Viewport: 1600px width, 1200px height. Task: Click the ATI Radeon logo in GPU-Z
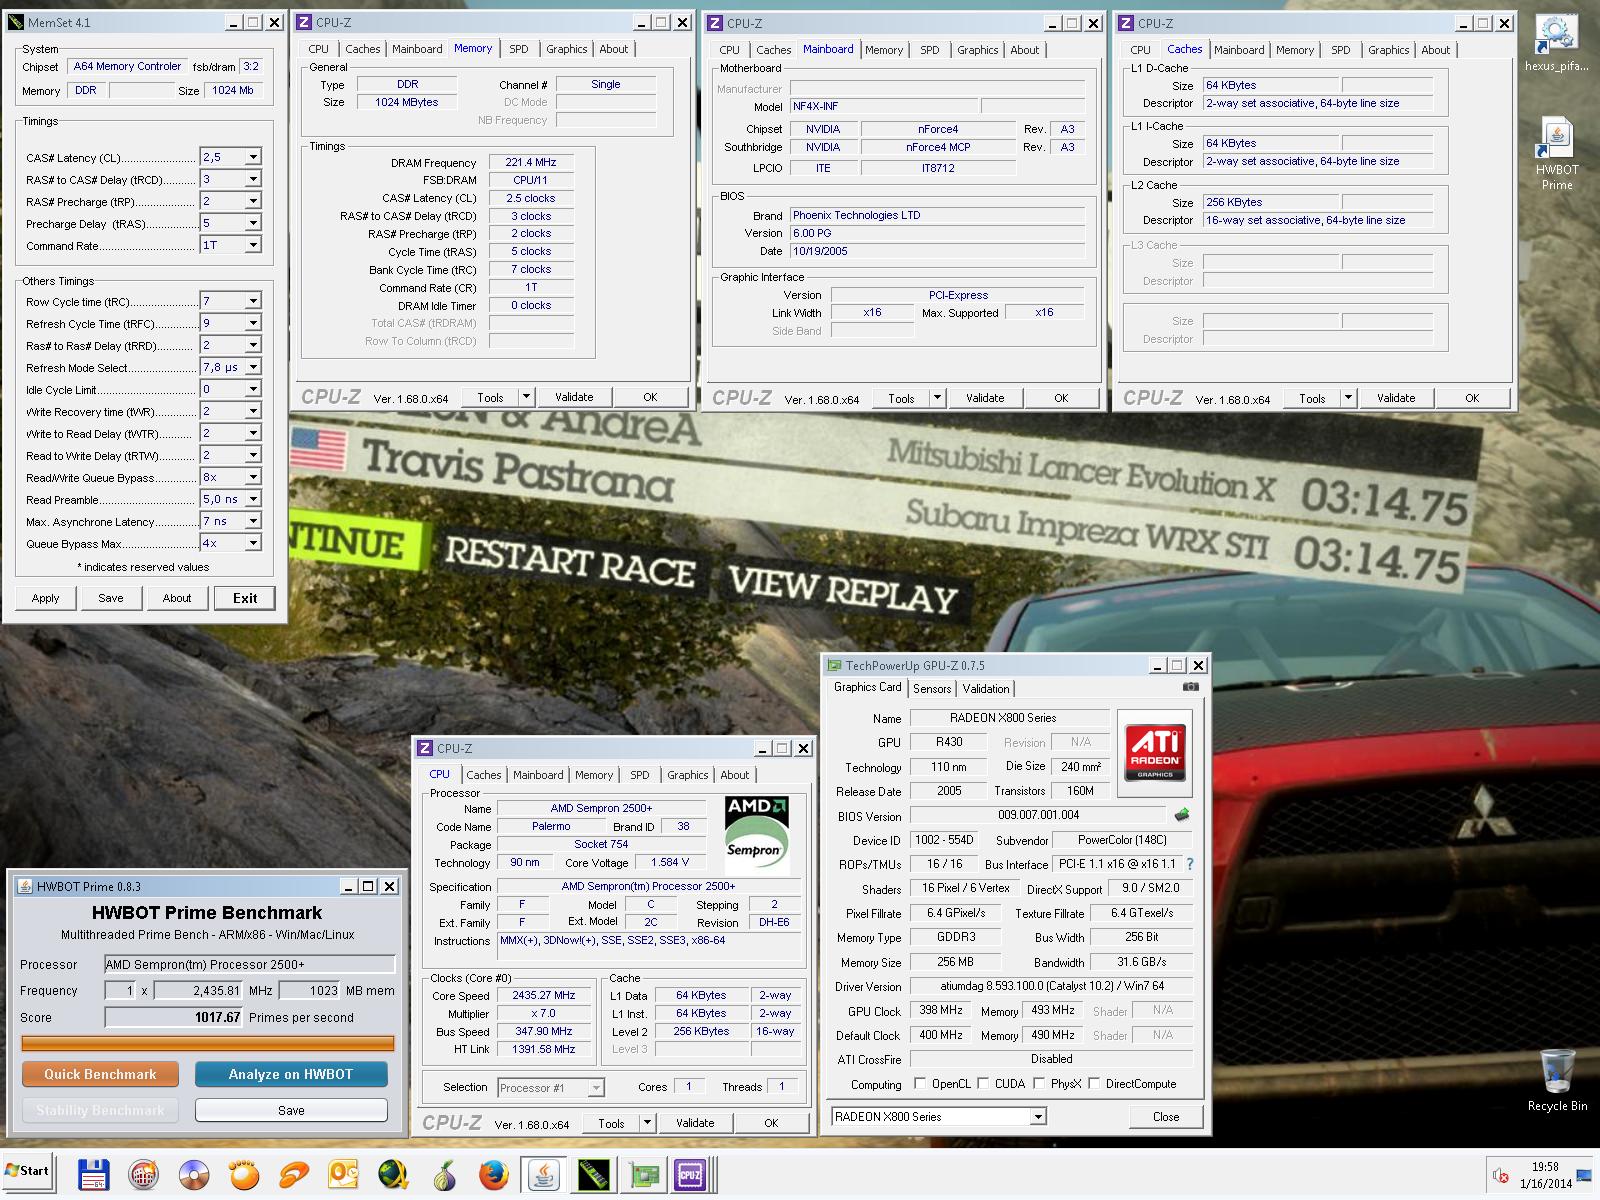[x=1155, y=753]
